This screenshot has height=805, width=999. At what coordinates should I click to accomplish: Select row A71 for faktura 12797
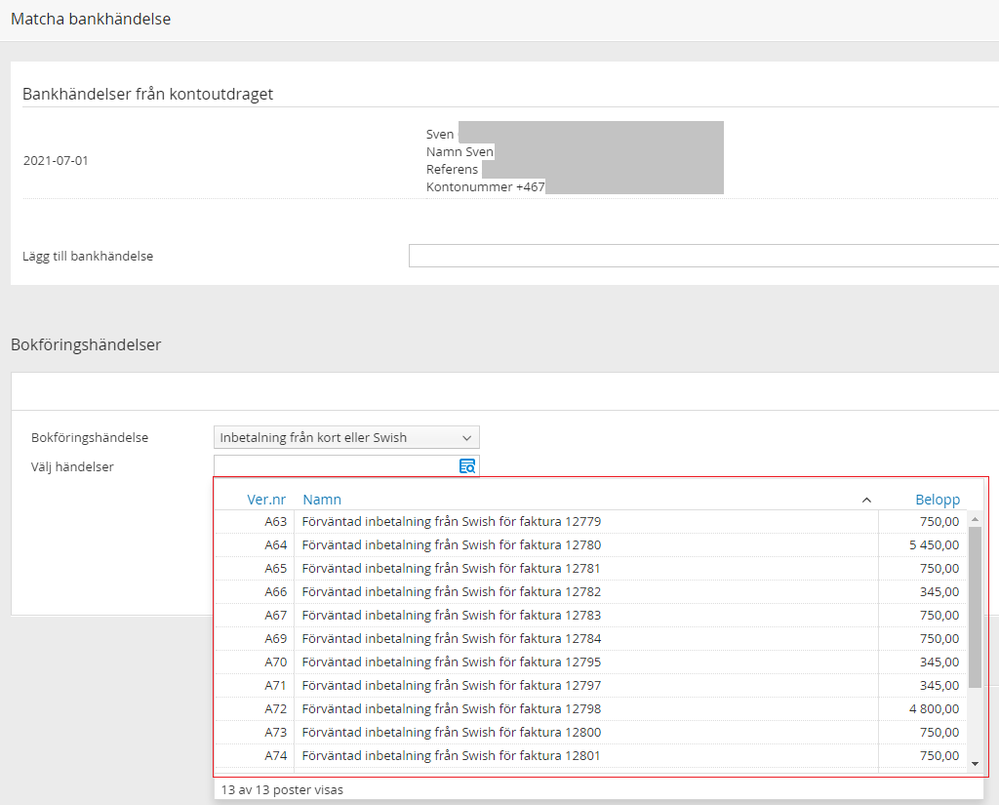click(x=451, y=686)
